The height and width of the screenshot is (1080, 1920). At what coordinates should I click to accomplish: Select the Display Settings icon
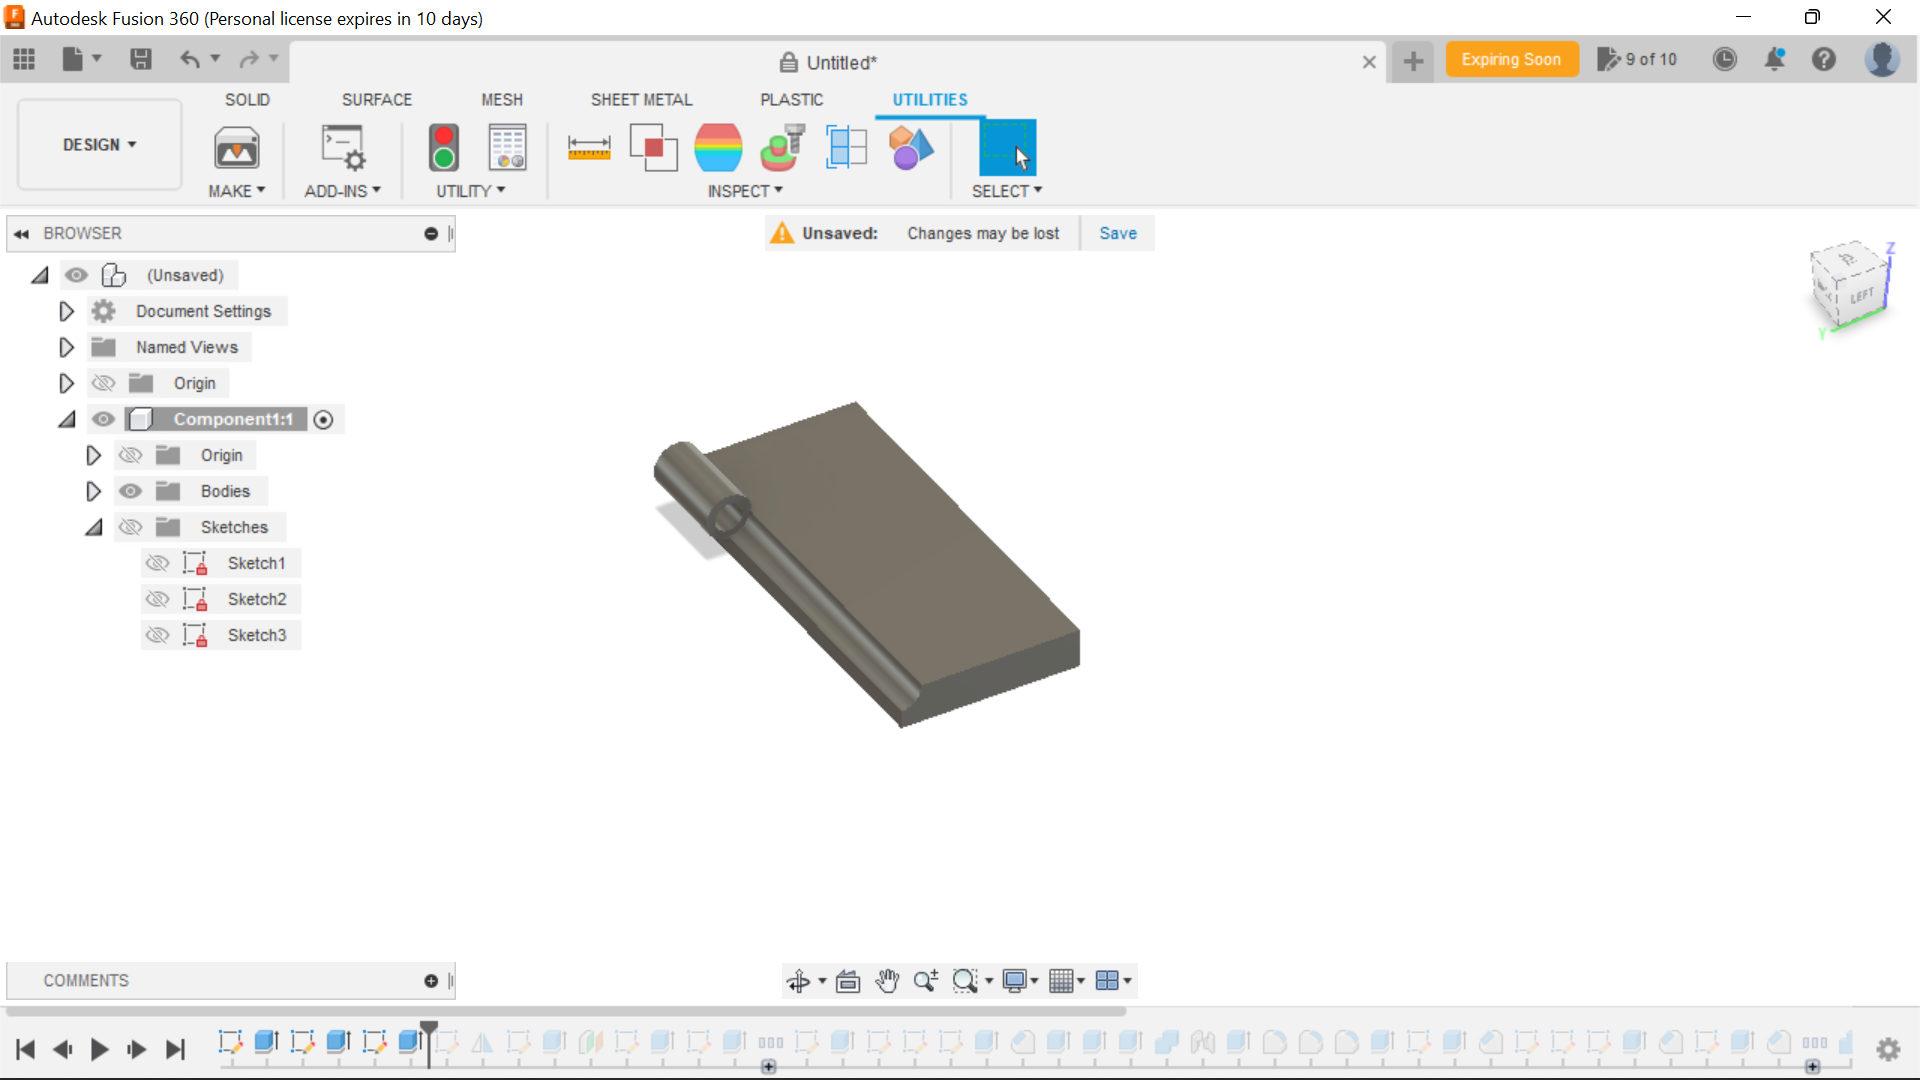(x=1015, y=981)
